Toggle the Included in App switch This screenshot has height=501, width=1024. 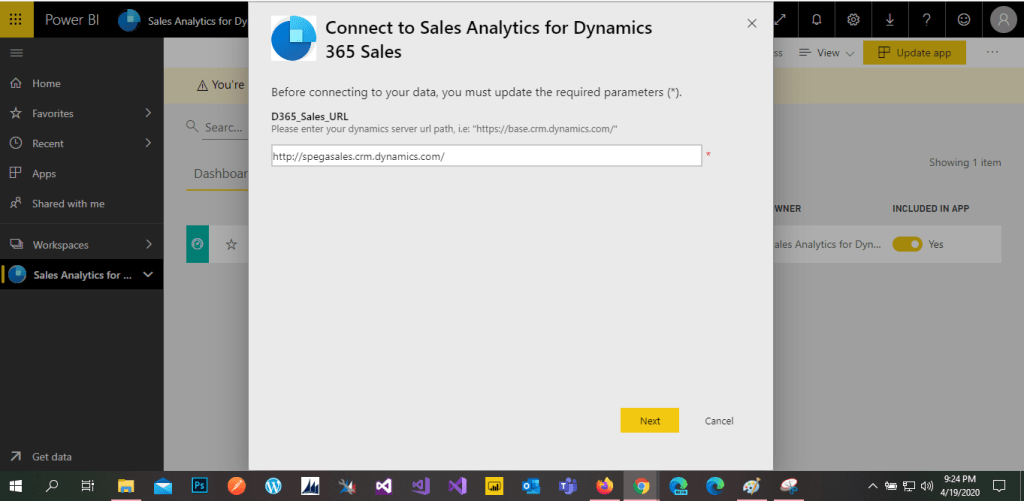907,244
